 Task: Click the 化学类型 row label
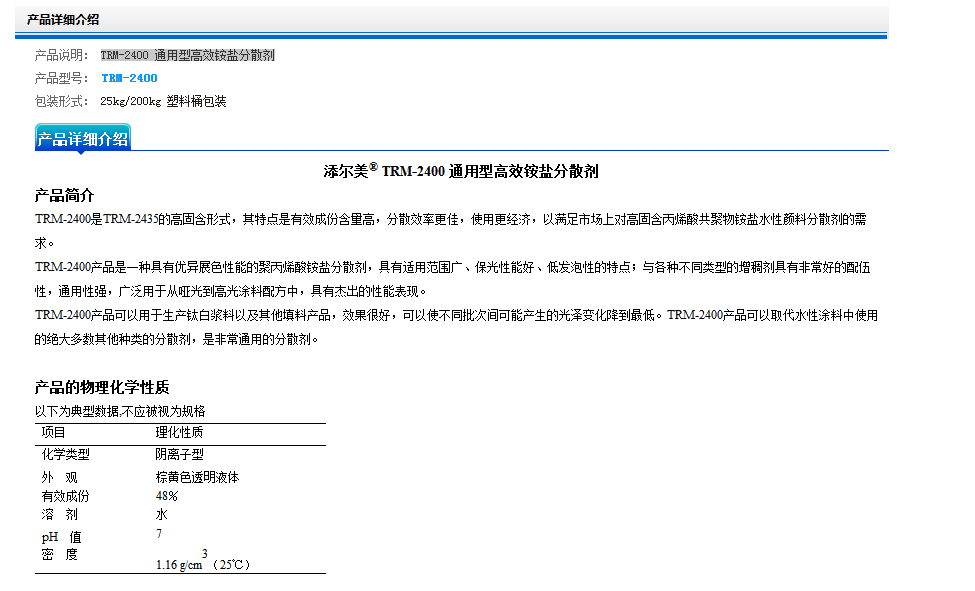65,454
